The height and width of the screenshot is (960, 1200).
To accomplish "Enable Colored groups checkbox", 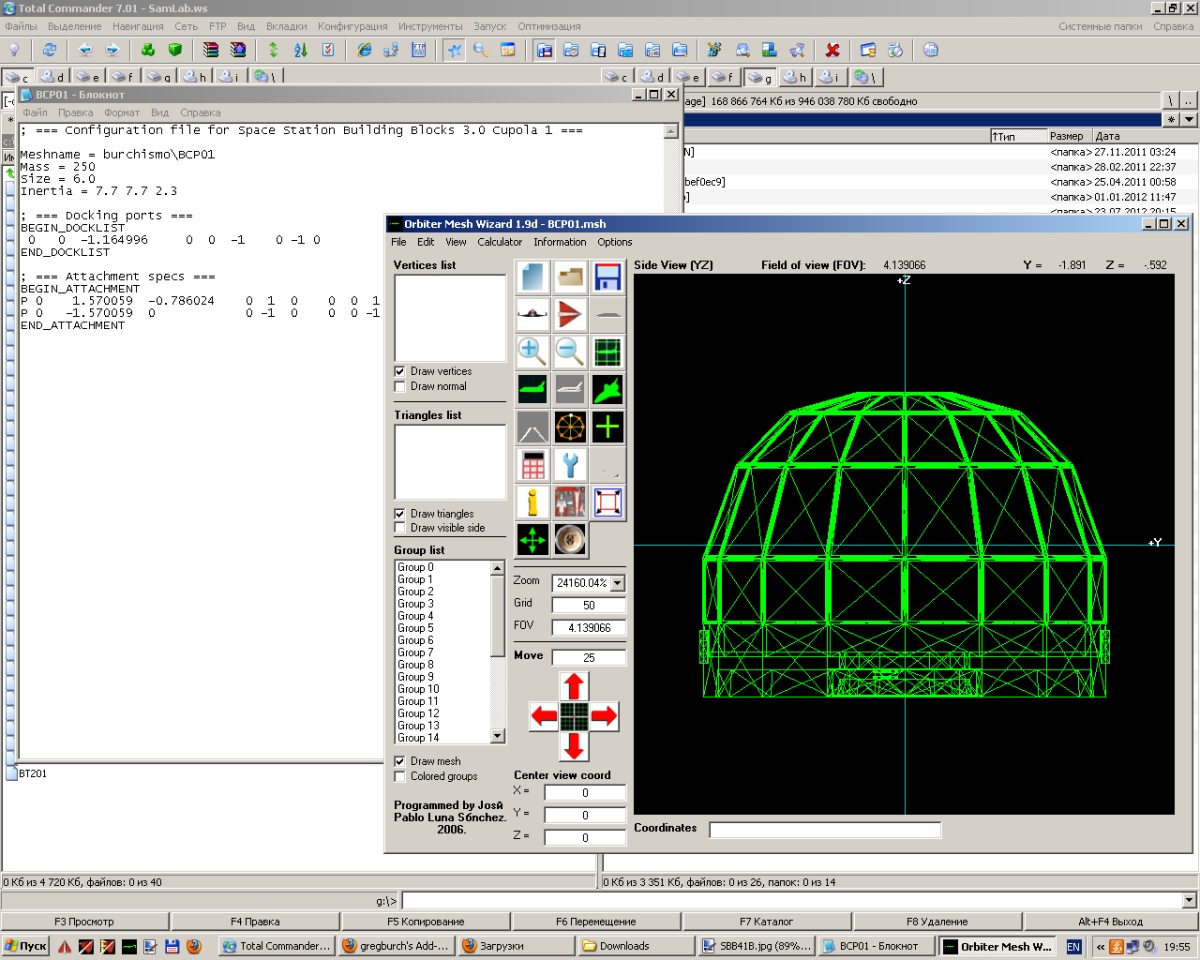I will (x=400, y=776).
